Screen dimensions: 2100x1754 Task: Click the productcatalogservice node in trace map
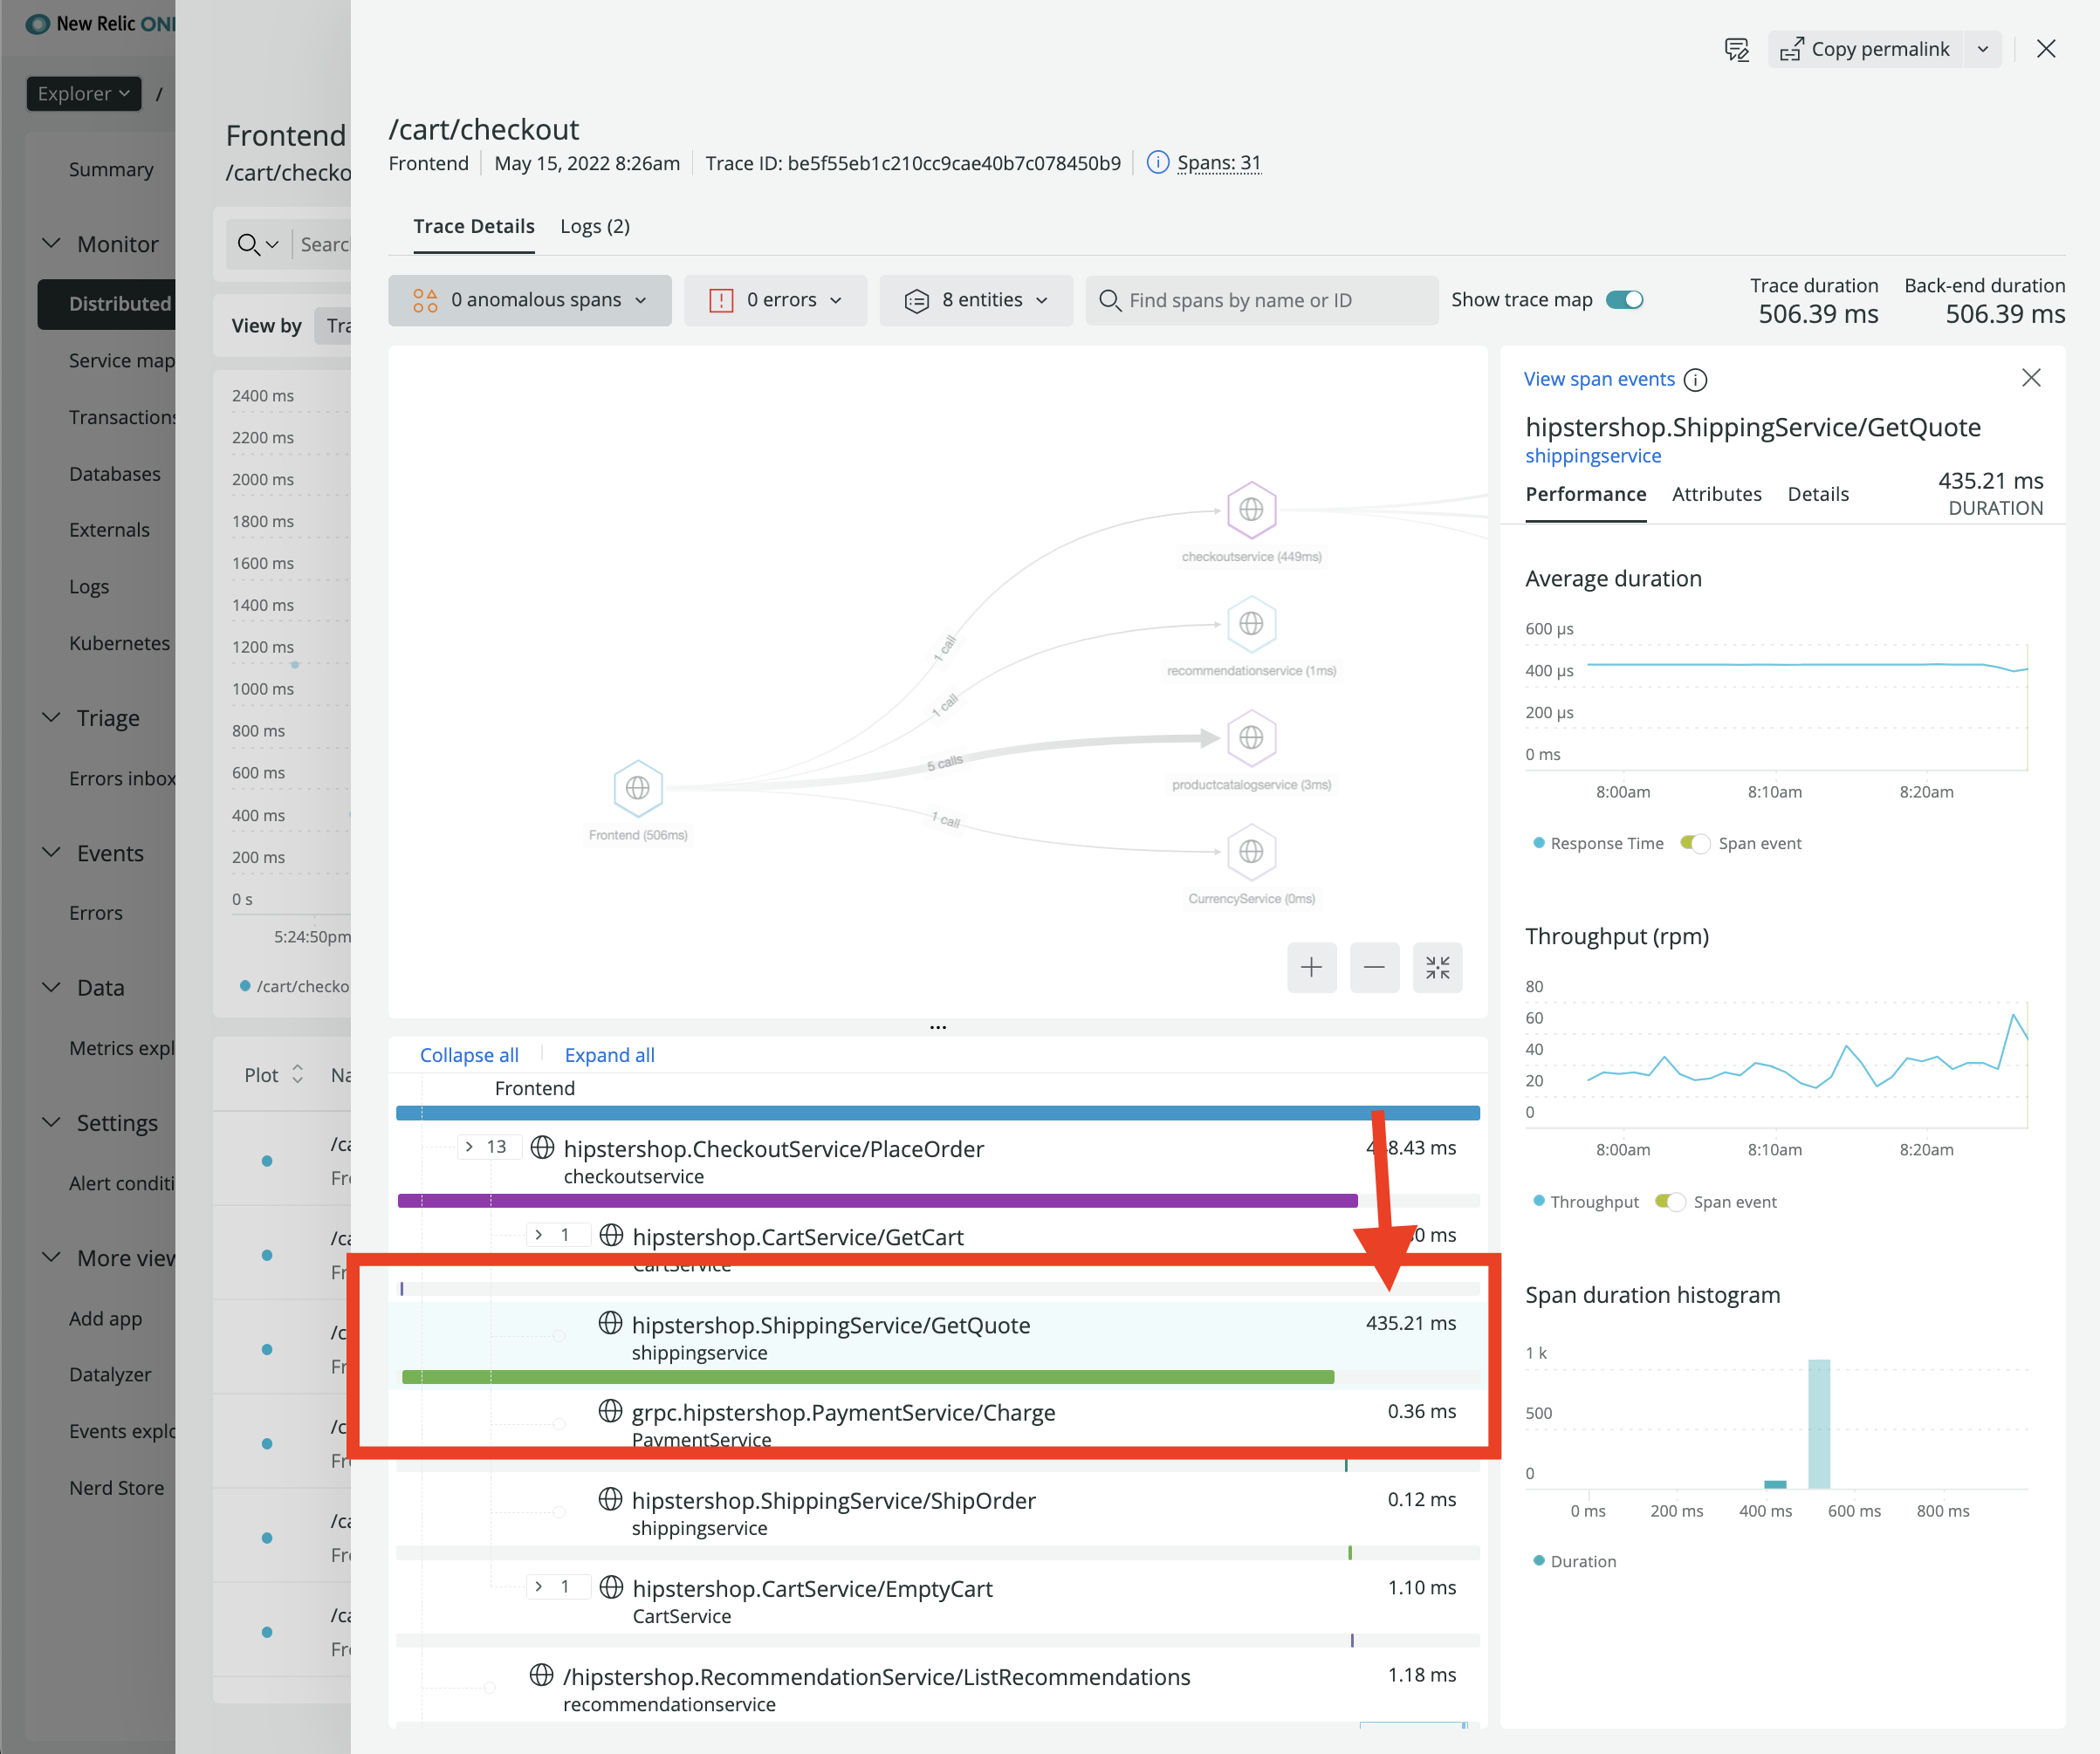(x=1251, y=738)
